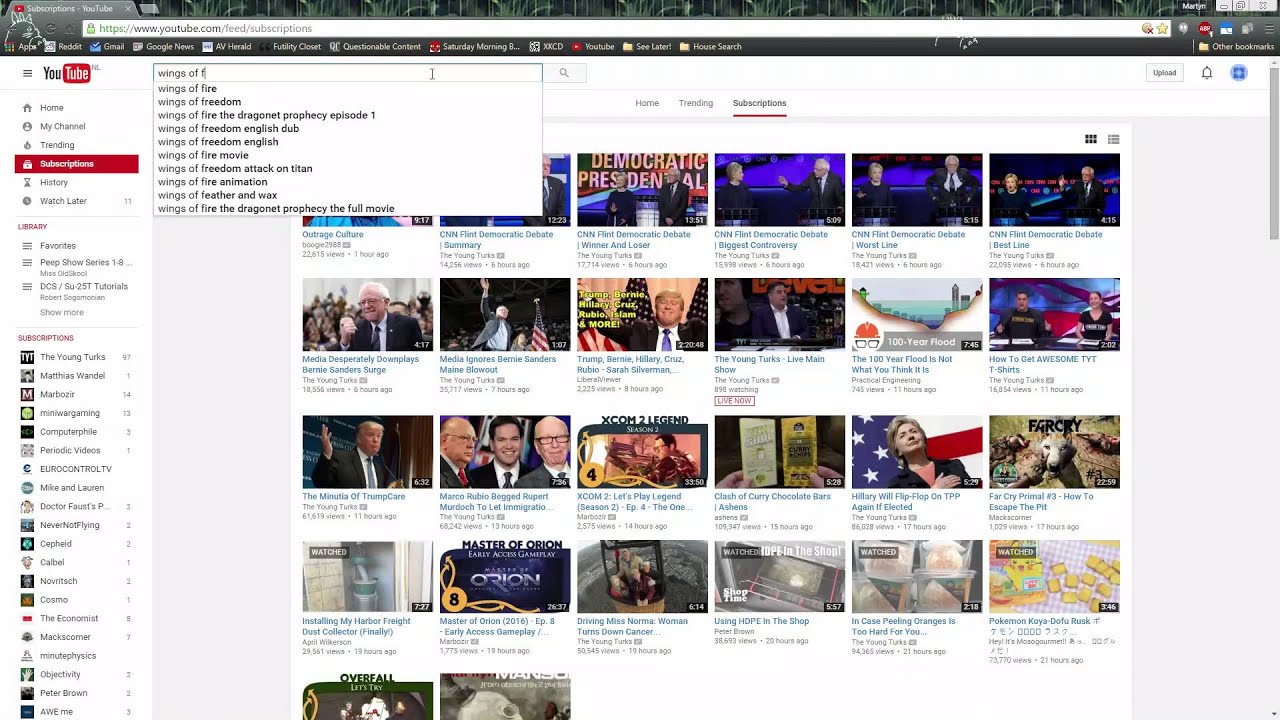Open Hillary TPP flip-flop video thumbnail
Image resolution: width=1280 pixels, height=720 pixels.
tap(917, 452)
